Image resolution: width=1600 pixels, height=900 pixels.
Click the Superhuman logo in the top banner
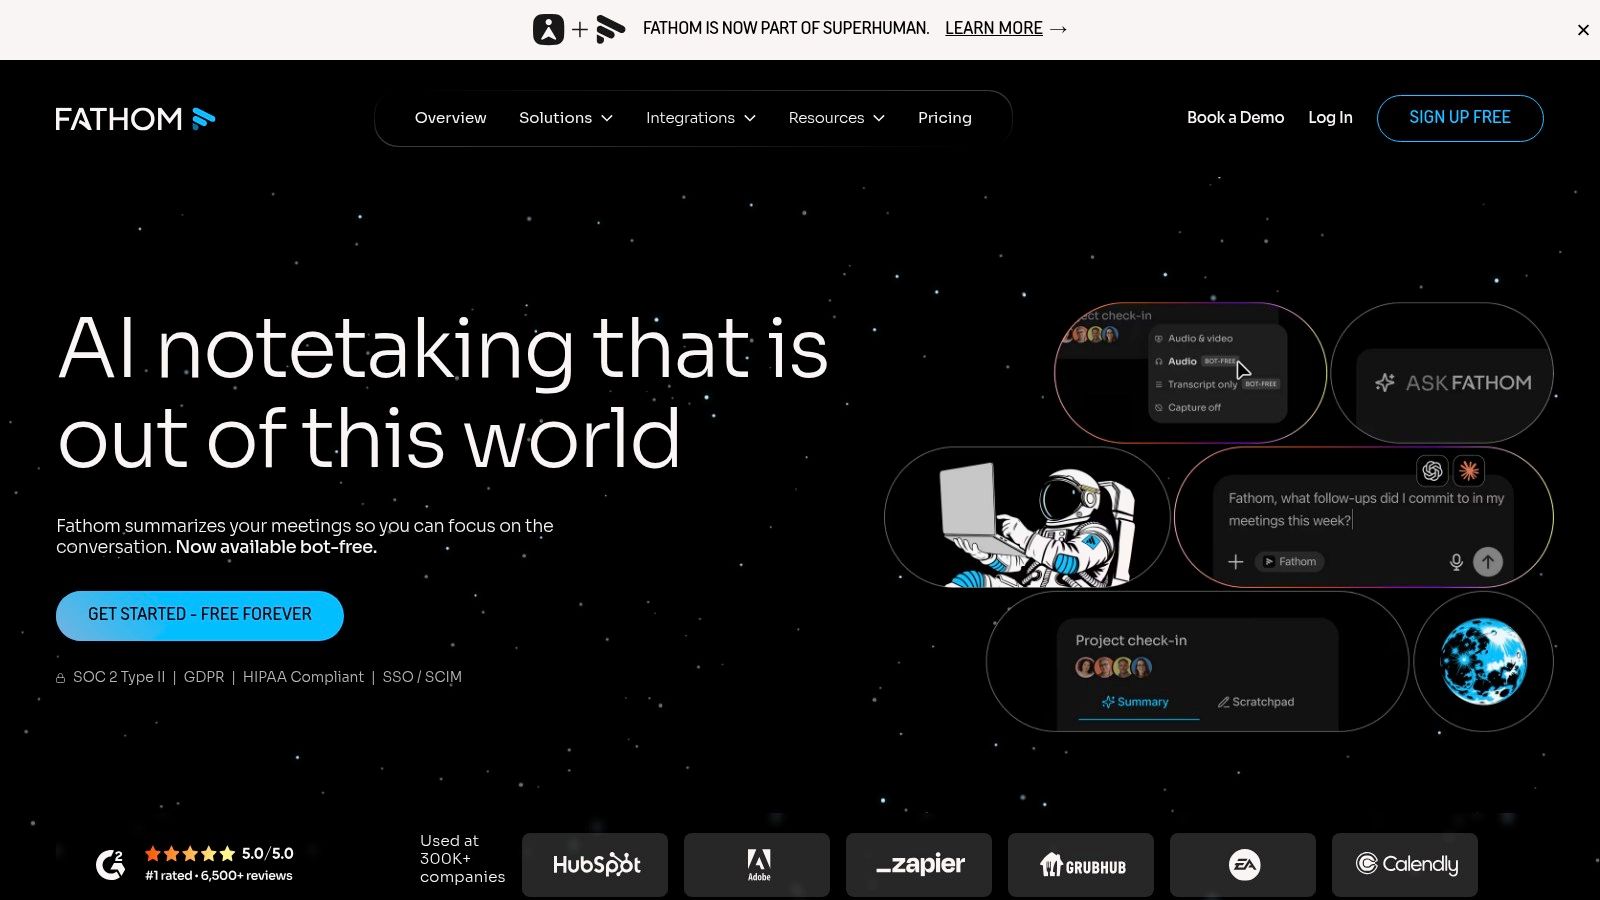point(548,29)
